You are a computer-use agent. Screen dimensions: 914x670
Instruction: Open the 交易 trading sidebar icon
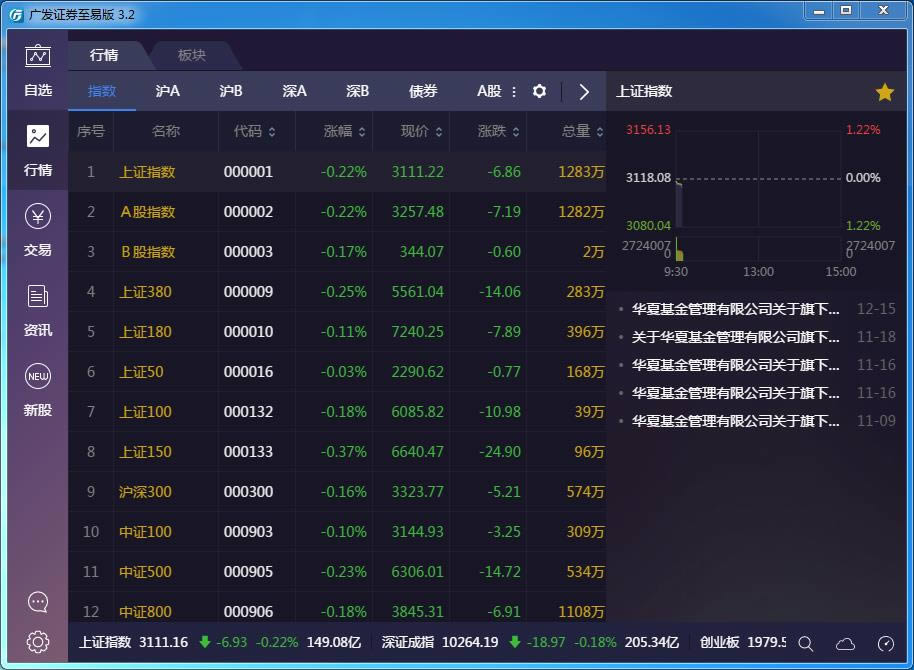click(x=38, y=230)
